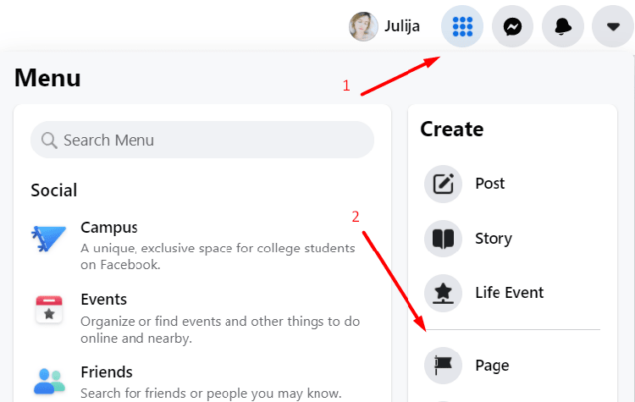Open the Friends entry title

tap(107, 372)
